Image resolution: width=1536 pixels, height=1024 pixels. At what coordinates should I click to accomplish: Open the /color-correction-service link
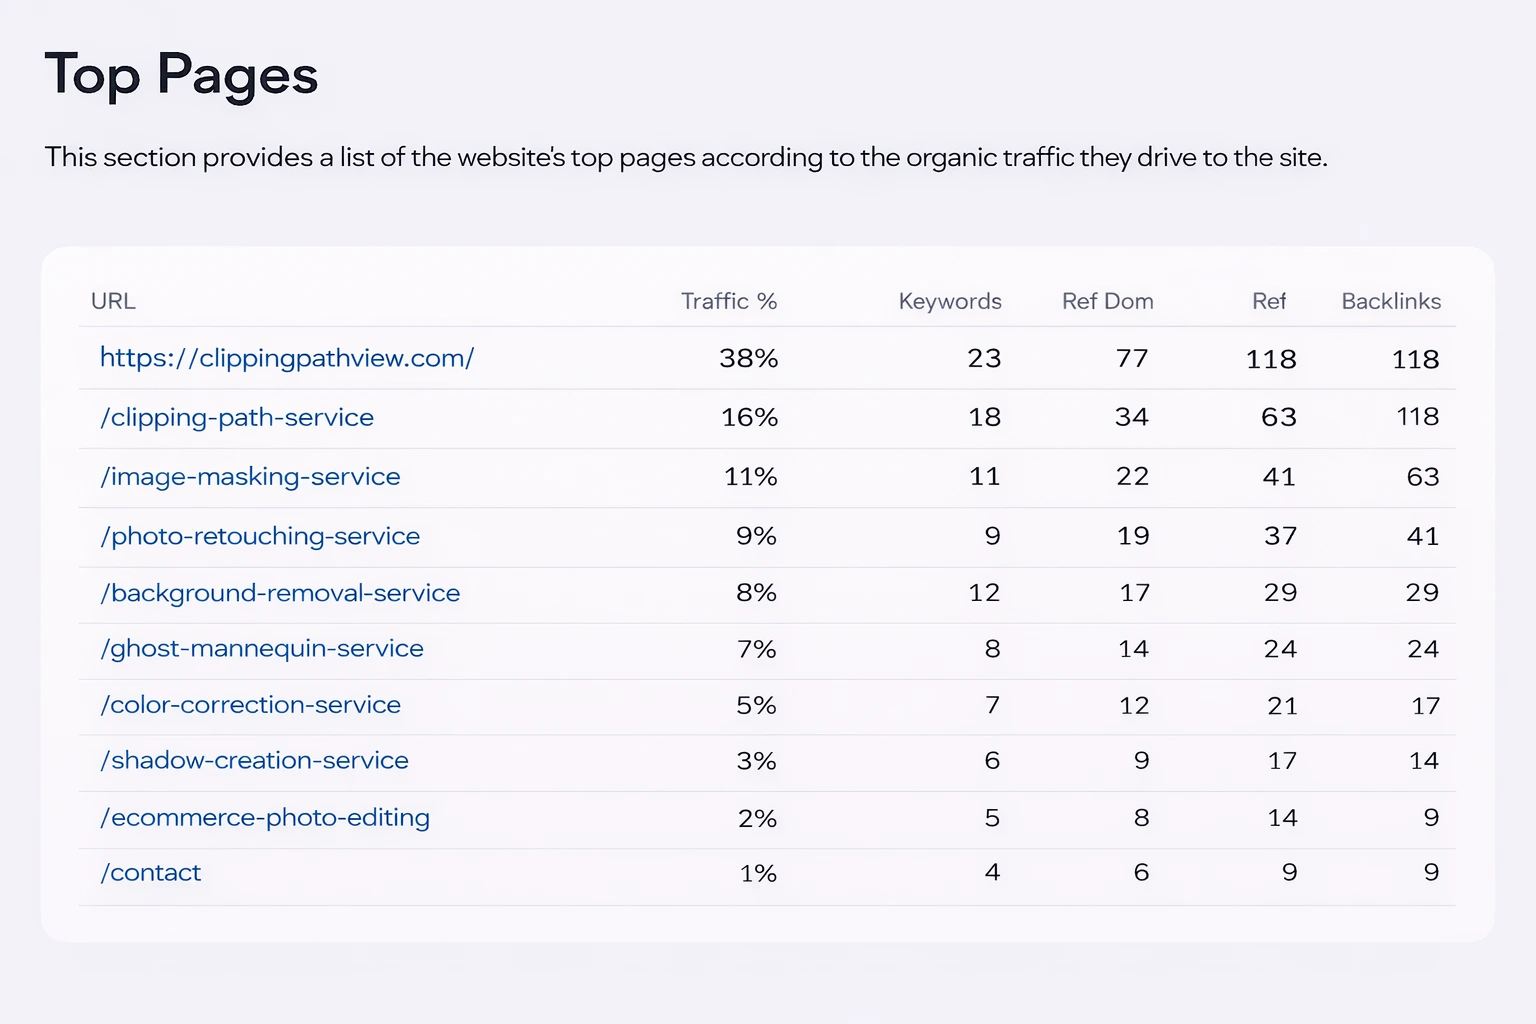tap(250, 705)
